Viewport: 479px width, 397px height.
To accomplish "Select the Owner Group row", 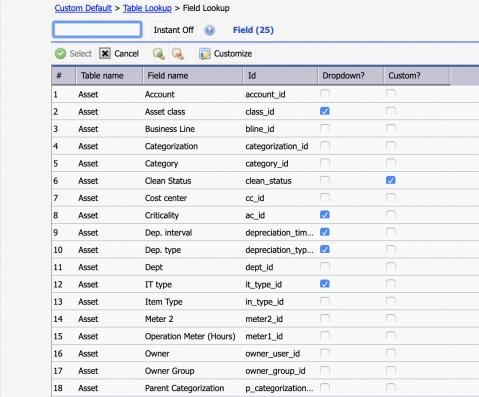I will point(265,371).
